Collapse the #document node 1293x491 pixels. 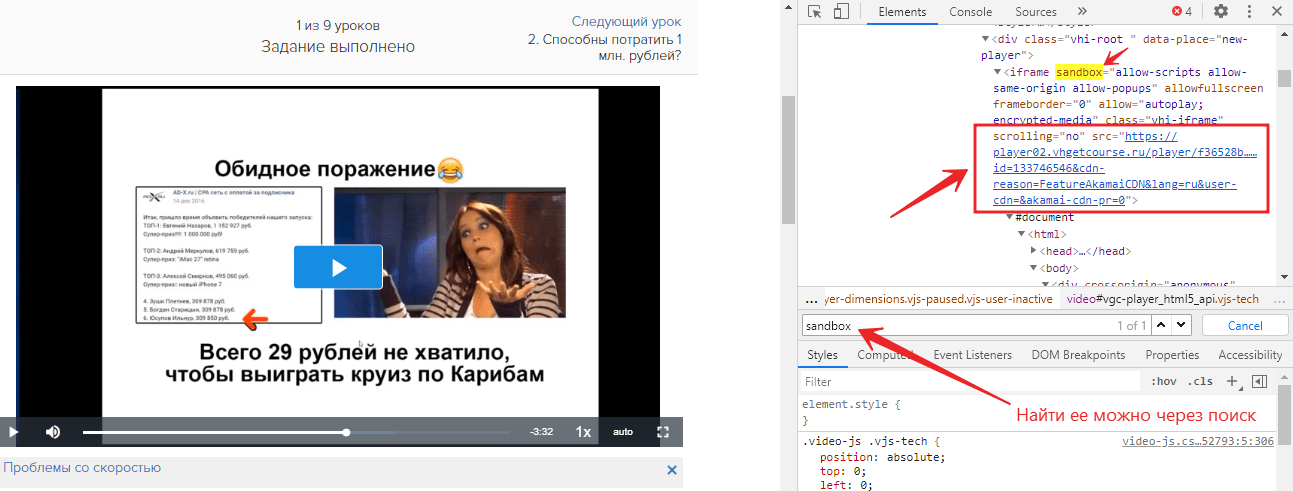coord(1010,217)
